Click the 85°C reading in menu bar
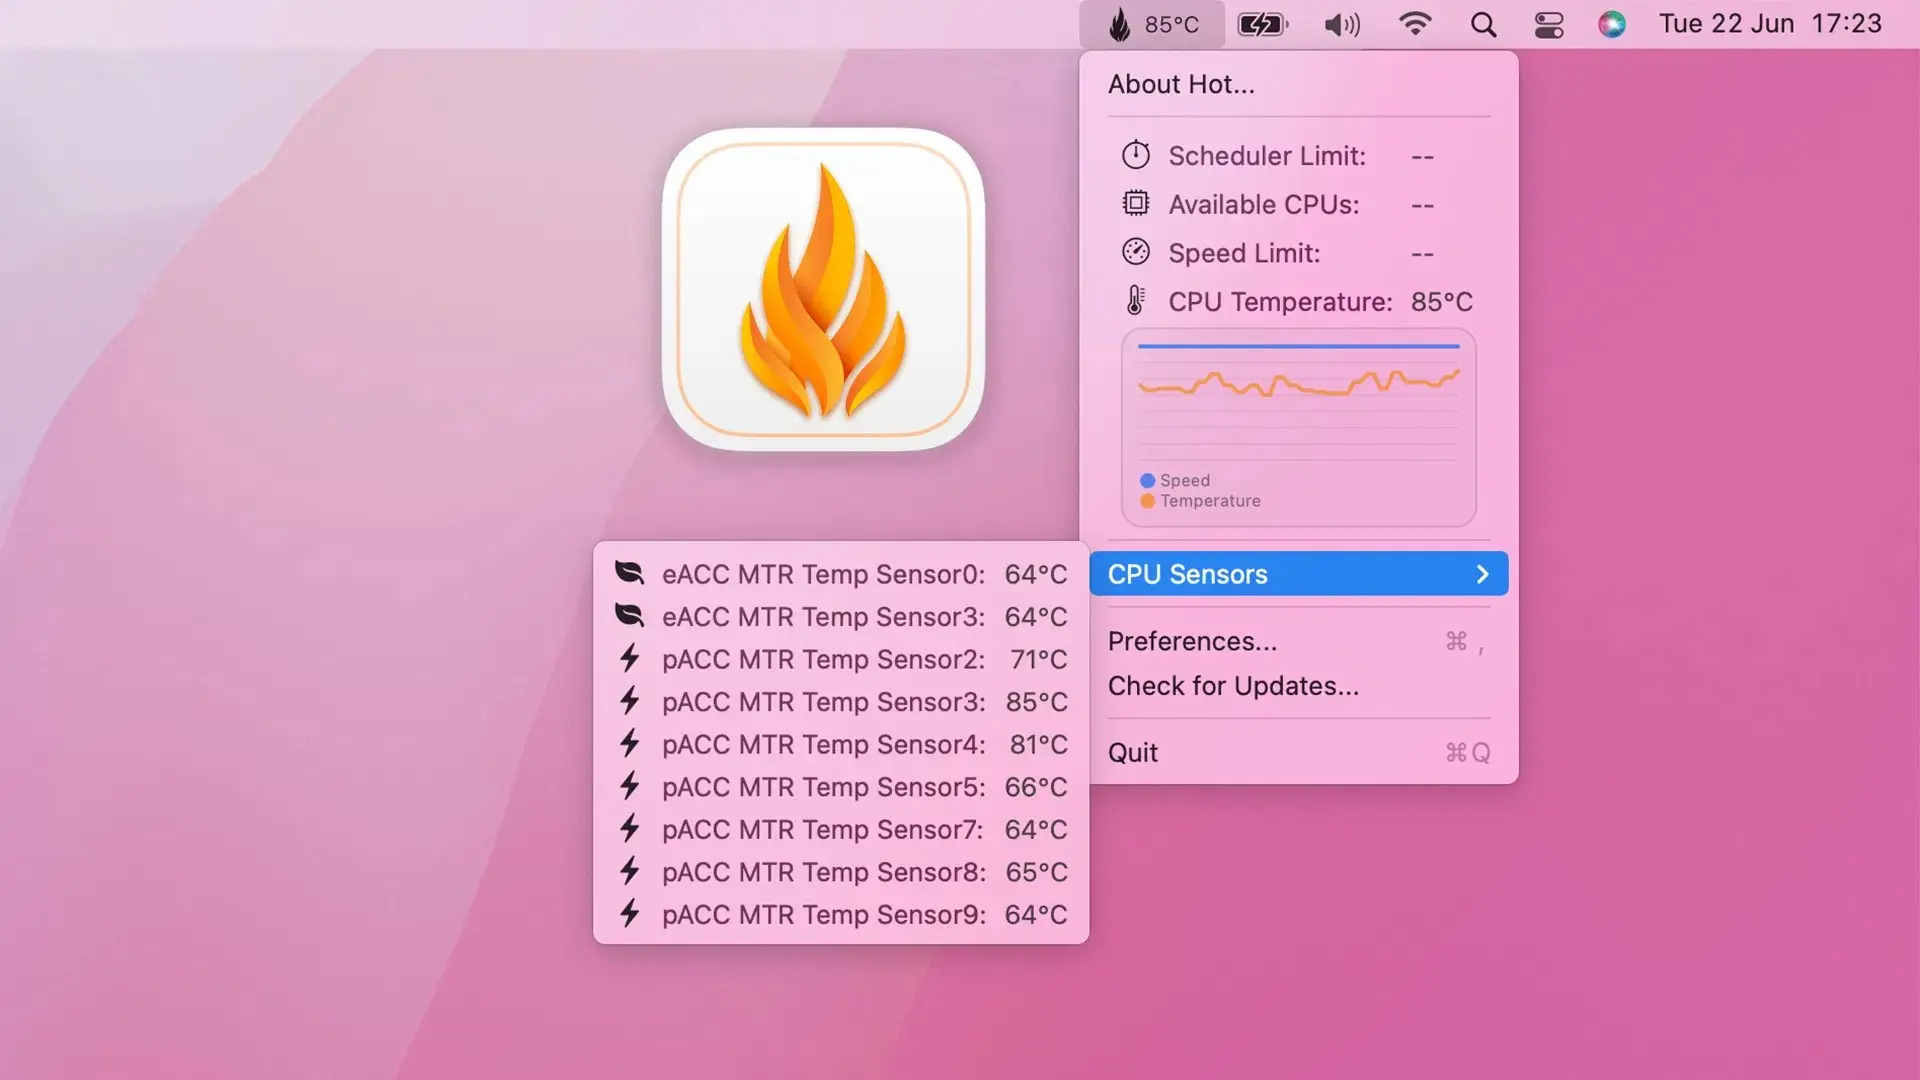This screenshot has width=1920, height=1080. pos(1172,24)
